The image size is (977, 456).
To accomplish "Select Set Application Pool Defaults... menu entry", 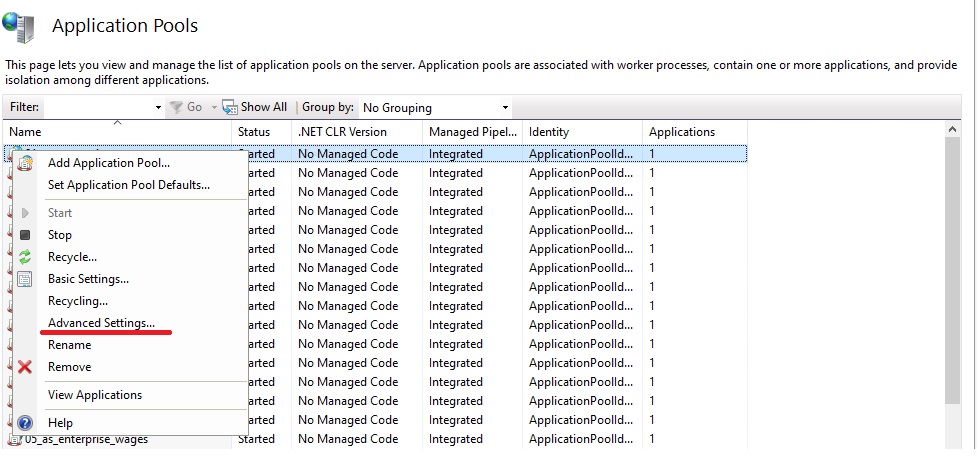I will tap(128, 185).
